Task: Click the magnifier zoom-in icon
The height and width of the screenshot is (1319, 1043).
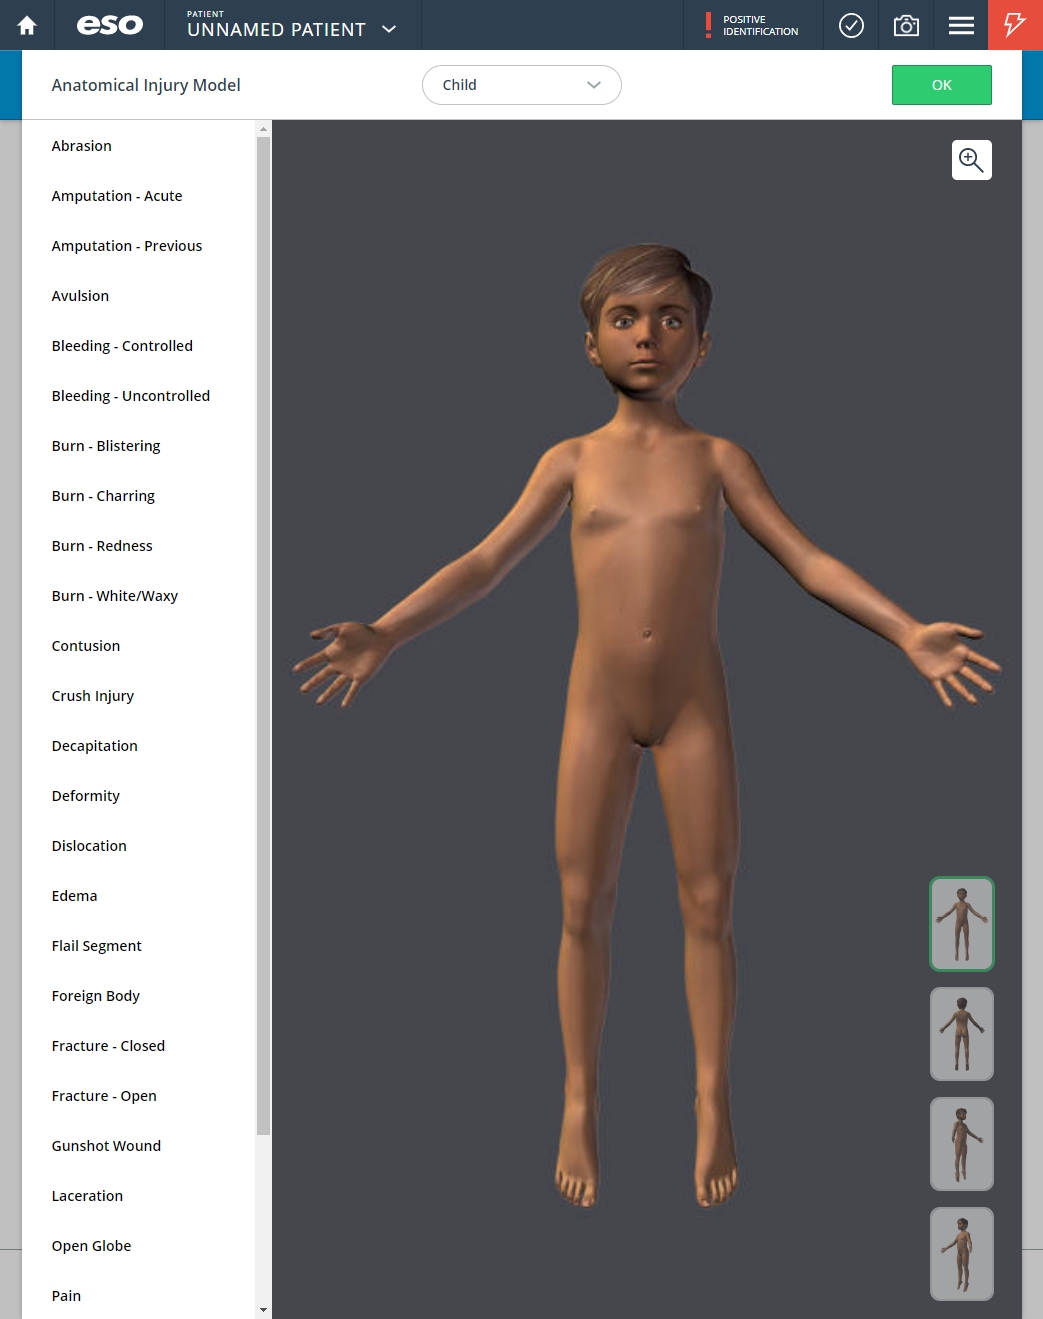Action: click(x=971, y=160)
